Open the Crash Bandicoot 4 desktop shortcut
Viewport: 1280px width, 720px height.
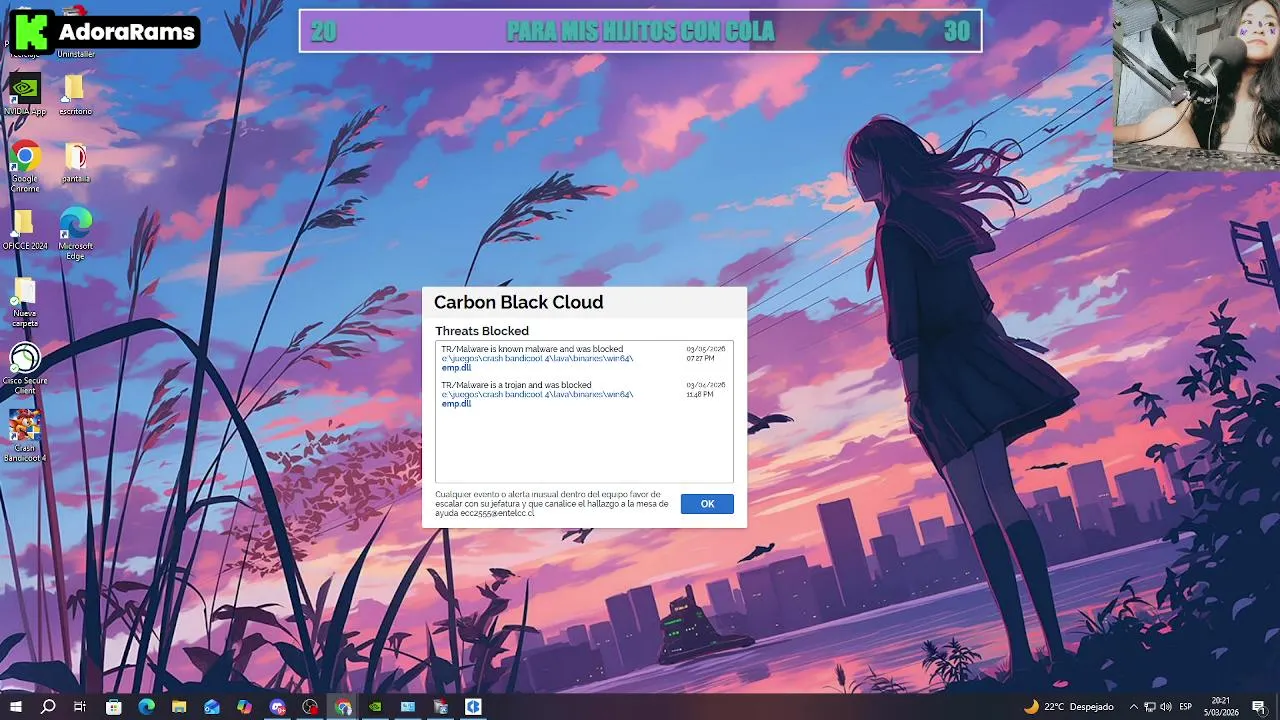25,436
